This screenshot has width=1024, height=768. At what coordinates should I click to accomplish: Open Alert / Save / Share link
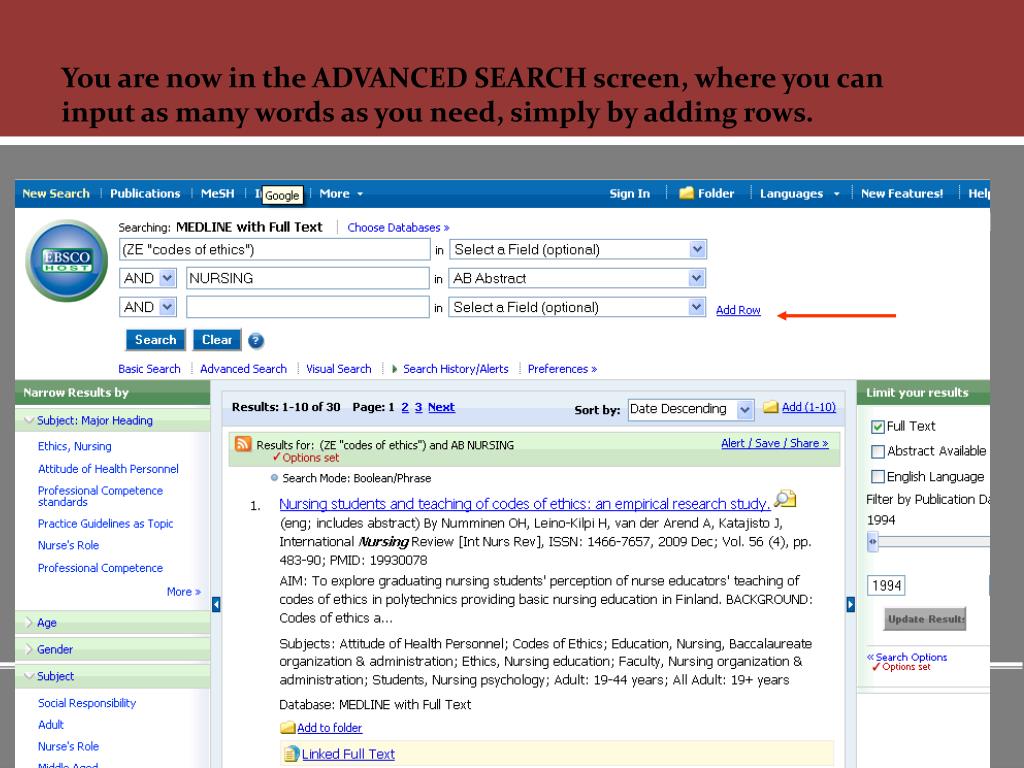point(775,443)
